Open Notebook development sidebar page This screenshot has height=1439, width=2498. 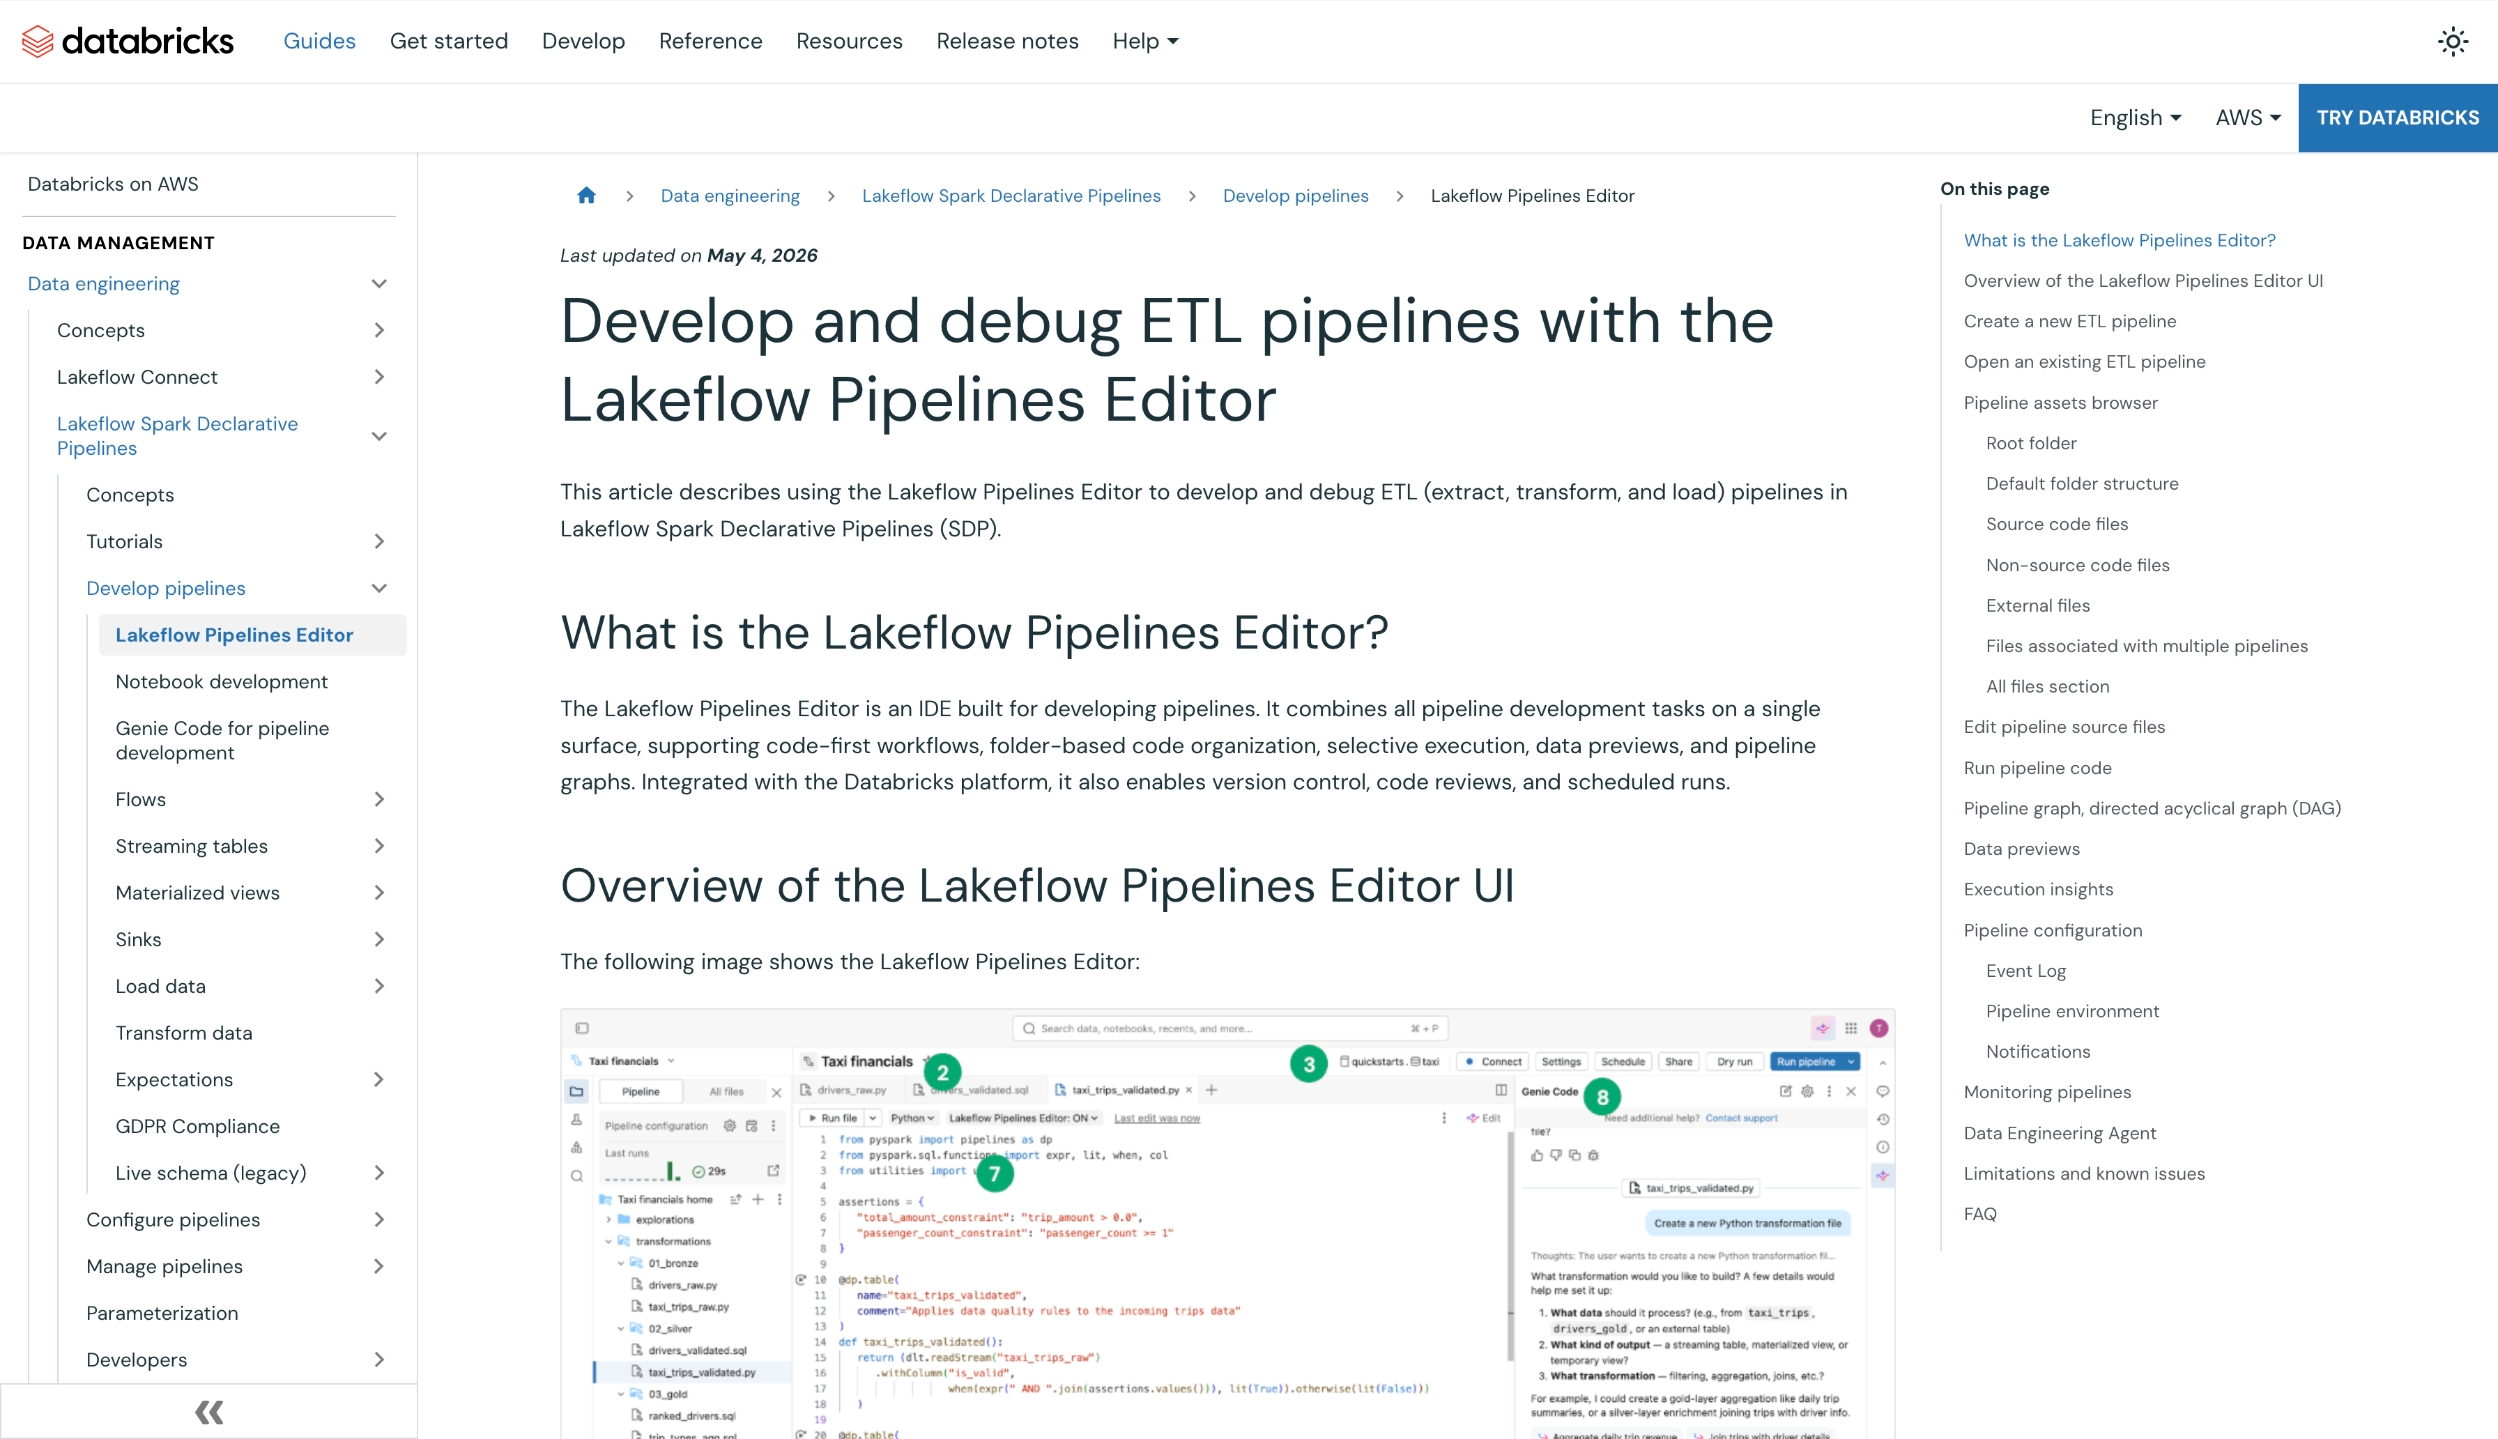pos(221,681)
